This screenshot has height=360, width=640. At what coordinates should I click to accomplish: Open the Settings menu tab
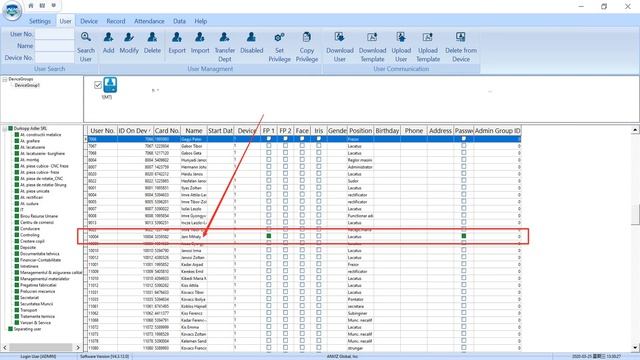tap(40, 21)
